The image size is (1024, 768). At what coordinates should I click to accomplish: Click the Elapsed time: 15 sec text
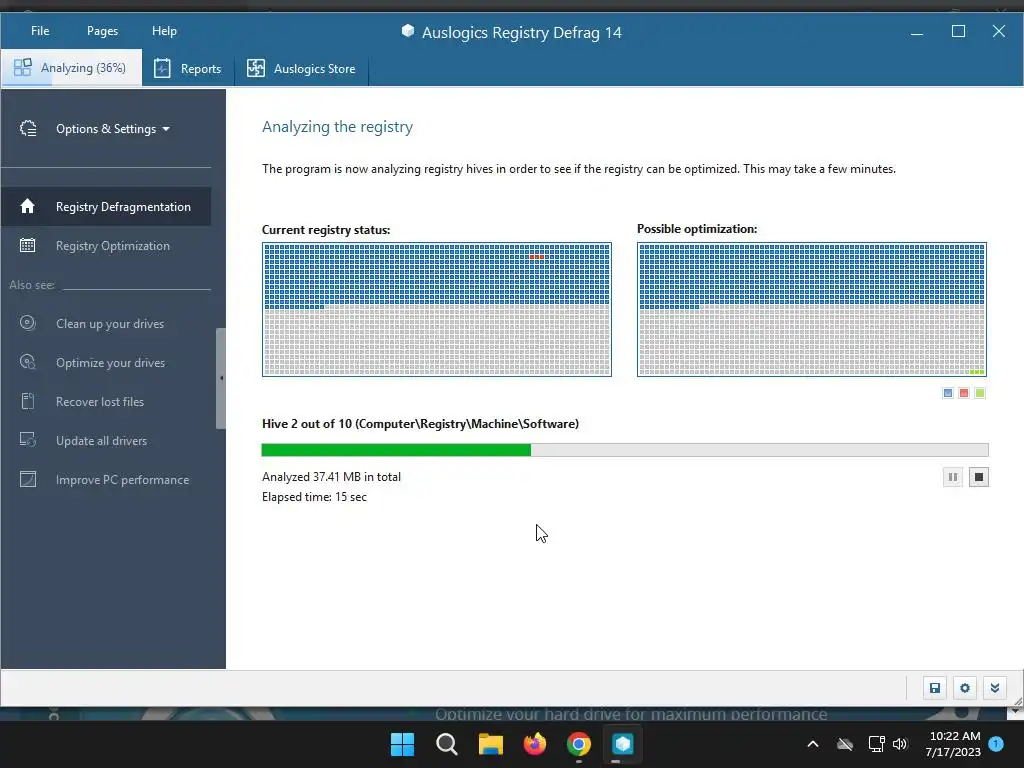coord(314,497)
